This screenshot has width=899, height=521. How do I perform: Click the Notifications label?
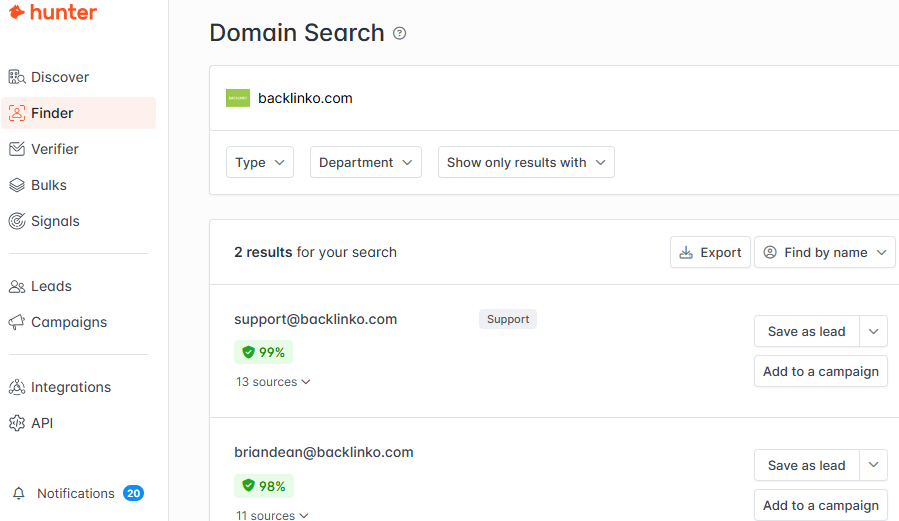[76, 493]
